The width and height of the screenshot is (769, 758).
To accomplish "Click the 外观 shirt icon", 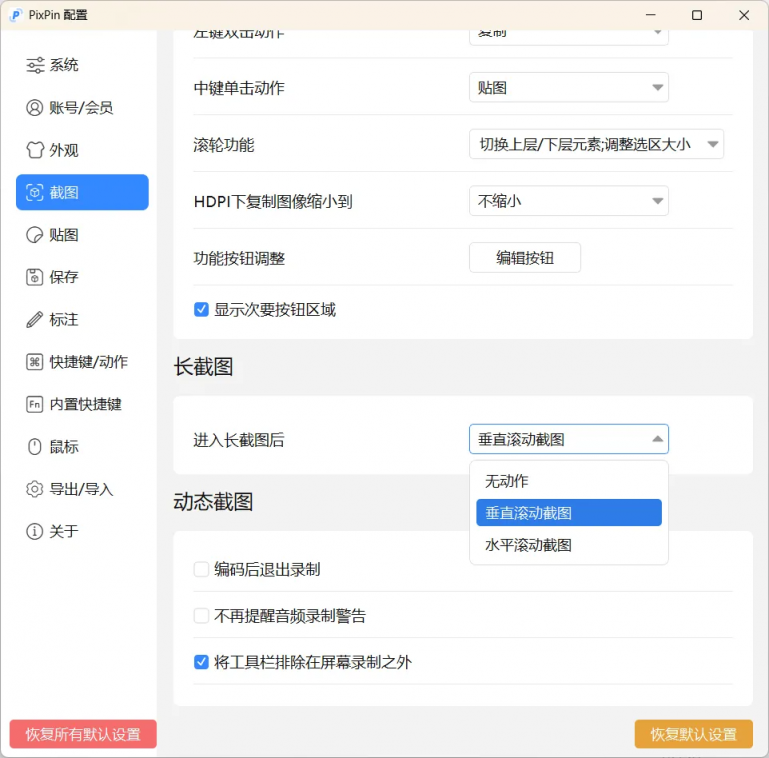I will [x=35, y=150].
